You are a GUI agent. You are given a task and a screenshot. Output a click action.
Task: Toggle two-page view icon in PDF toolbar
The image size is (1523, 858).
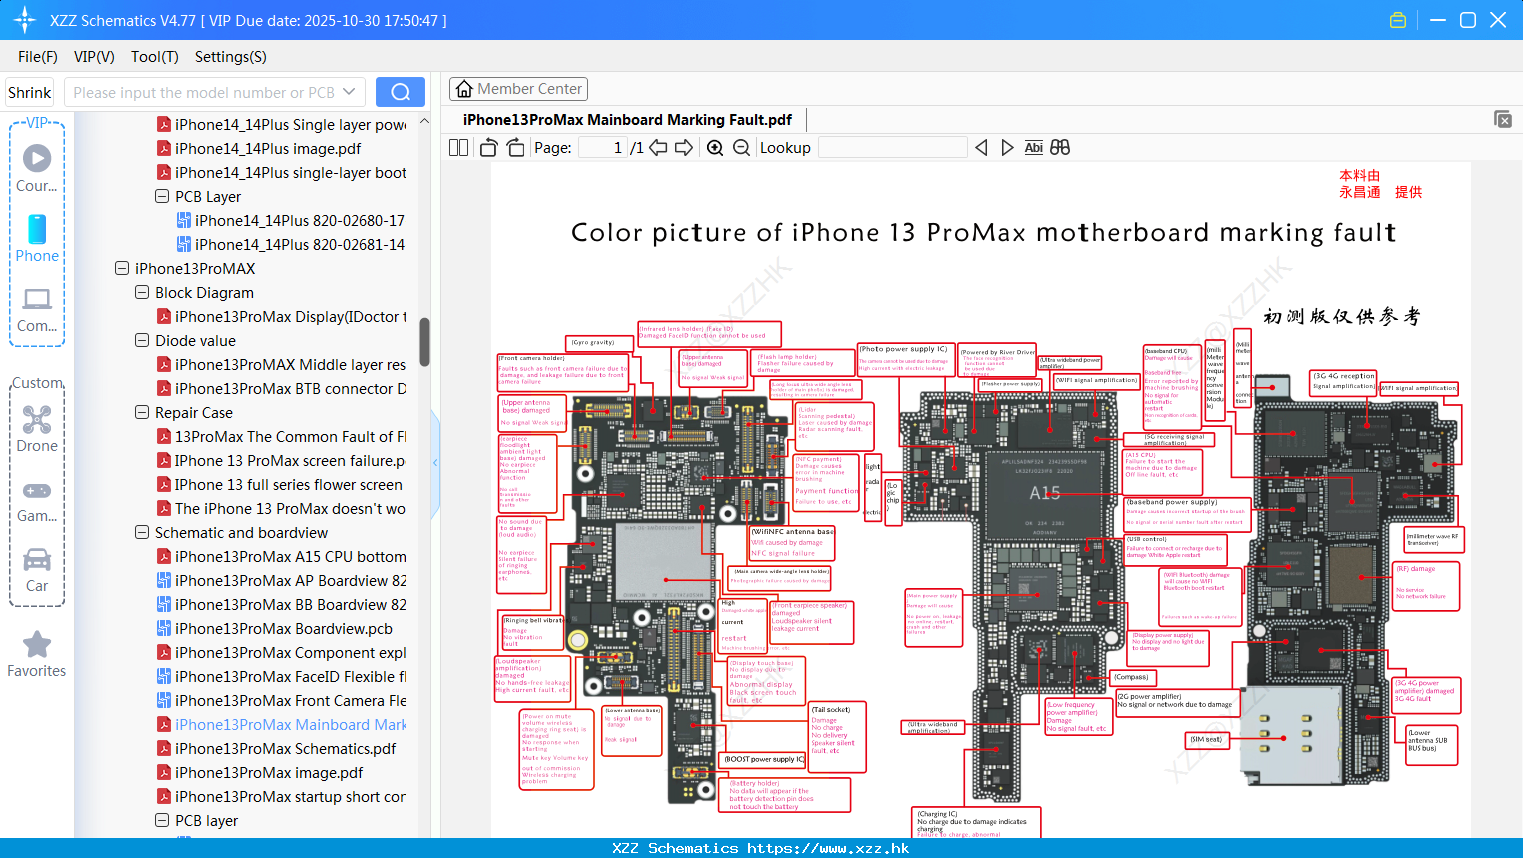pos(458,147)
